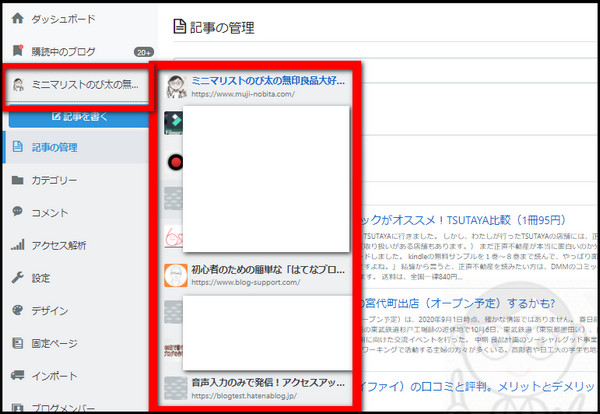Image resolution: width=600 pixels, height=414 pixels.
Task: Click the speech bubble コメント icon
Action: click(x=18, y=212)
